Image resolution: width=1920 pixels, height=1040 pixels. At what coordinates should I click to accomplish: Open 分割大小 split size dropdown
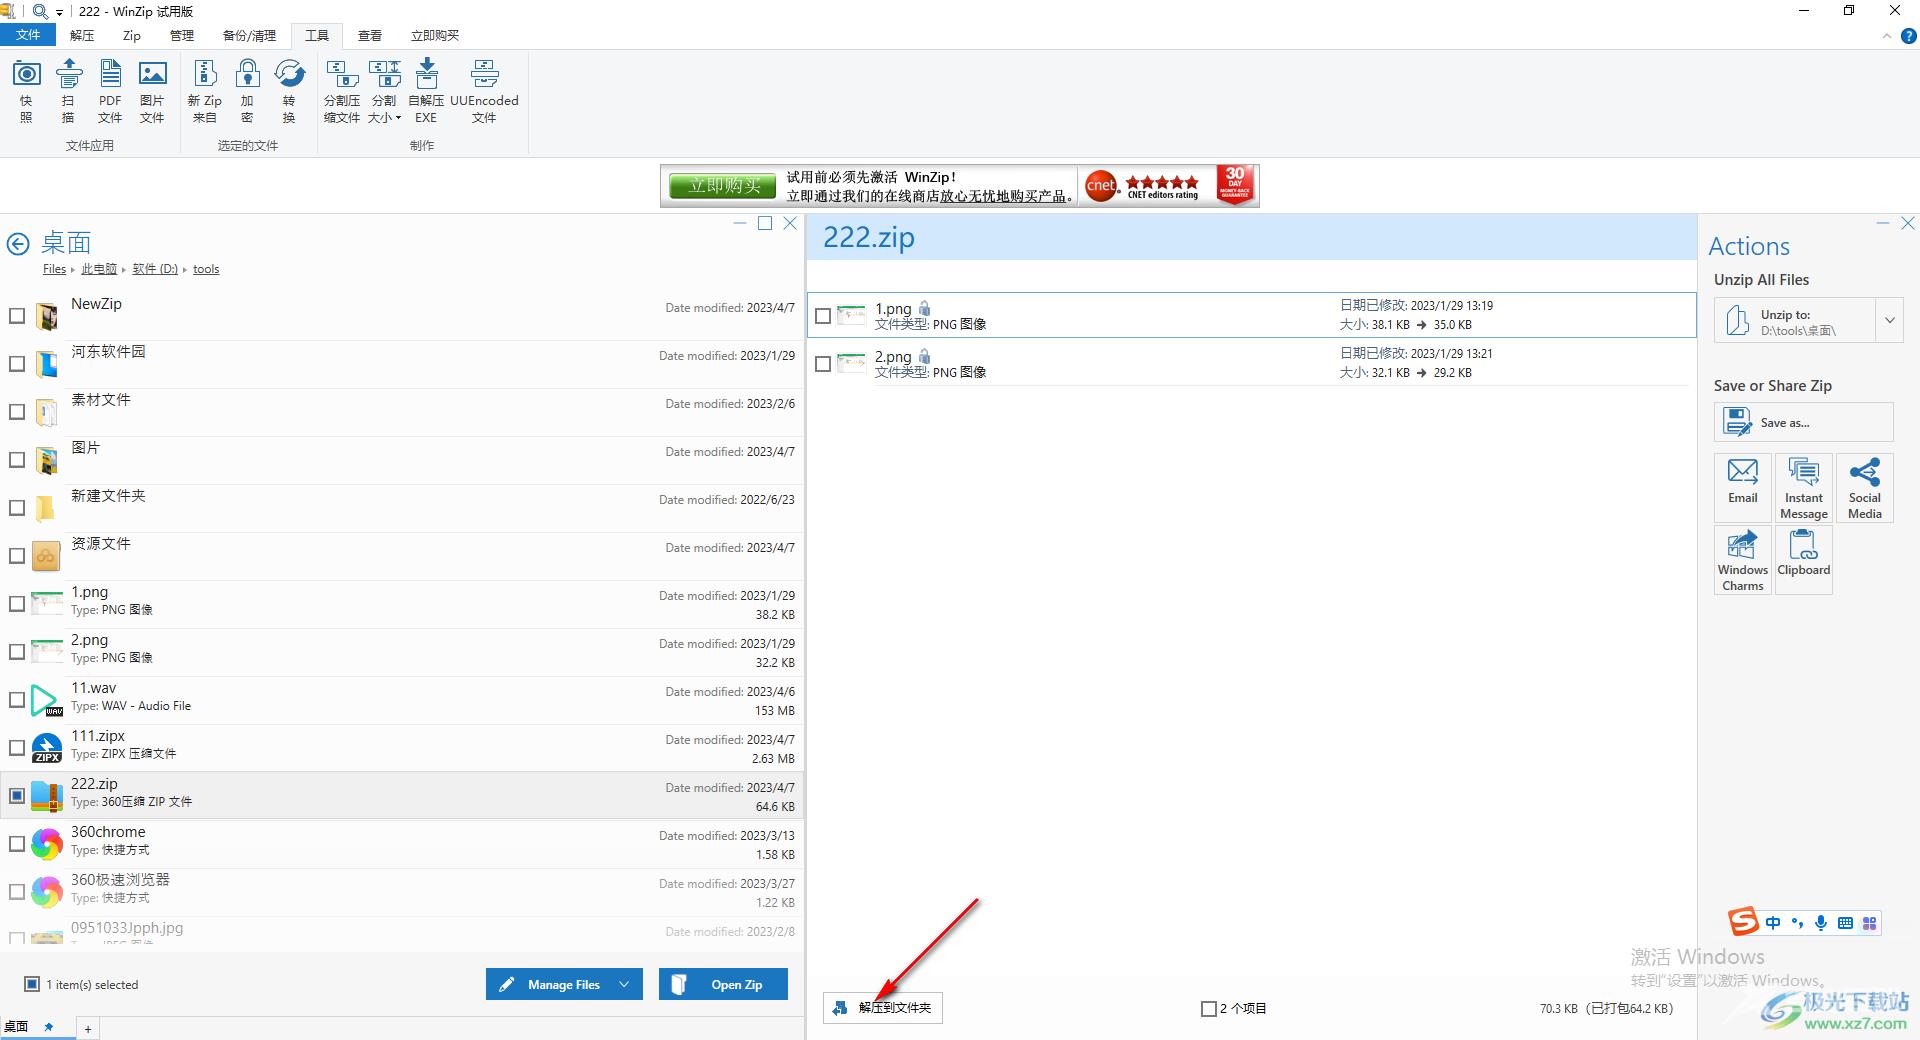click(384, 90)
